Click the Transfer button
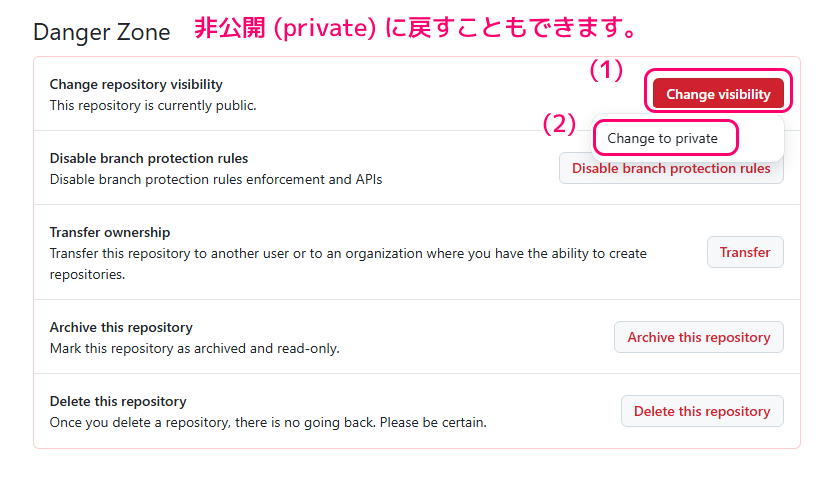The height and width of the screenshot is (487, 830). click(x=745, y=252)
